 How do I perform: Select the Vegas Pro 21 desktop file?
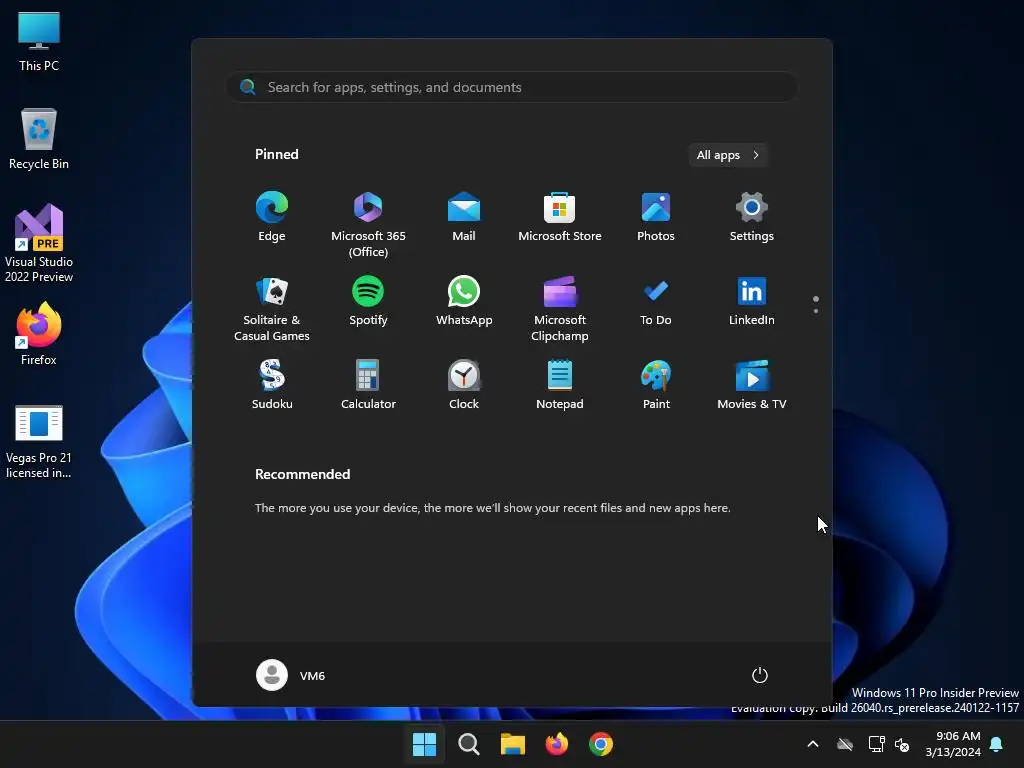pyautogui.click(x=39, y=441)
